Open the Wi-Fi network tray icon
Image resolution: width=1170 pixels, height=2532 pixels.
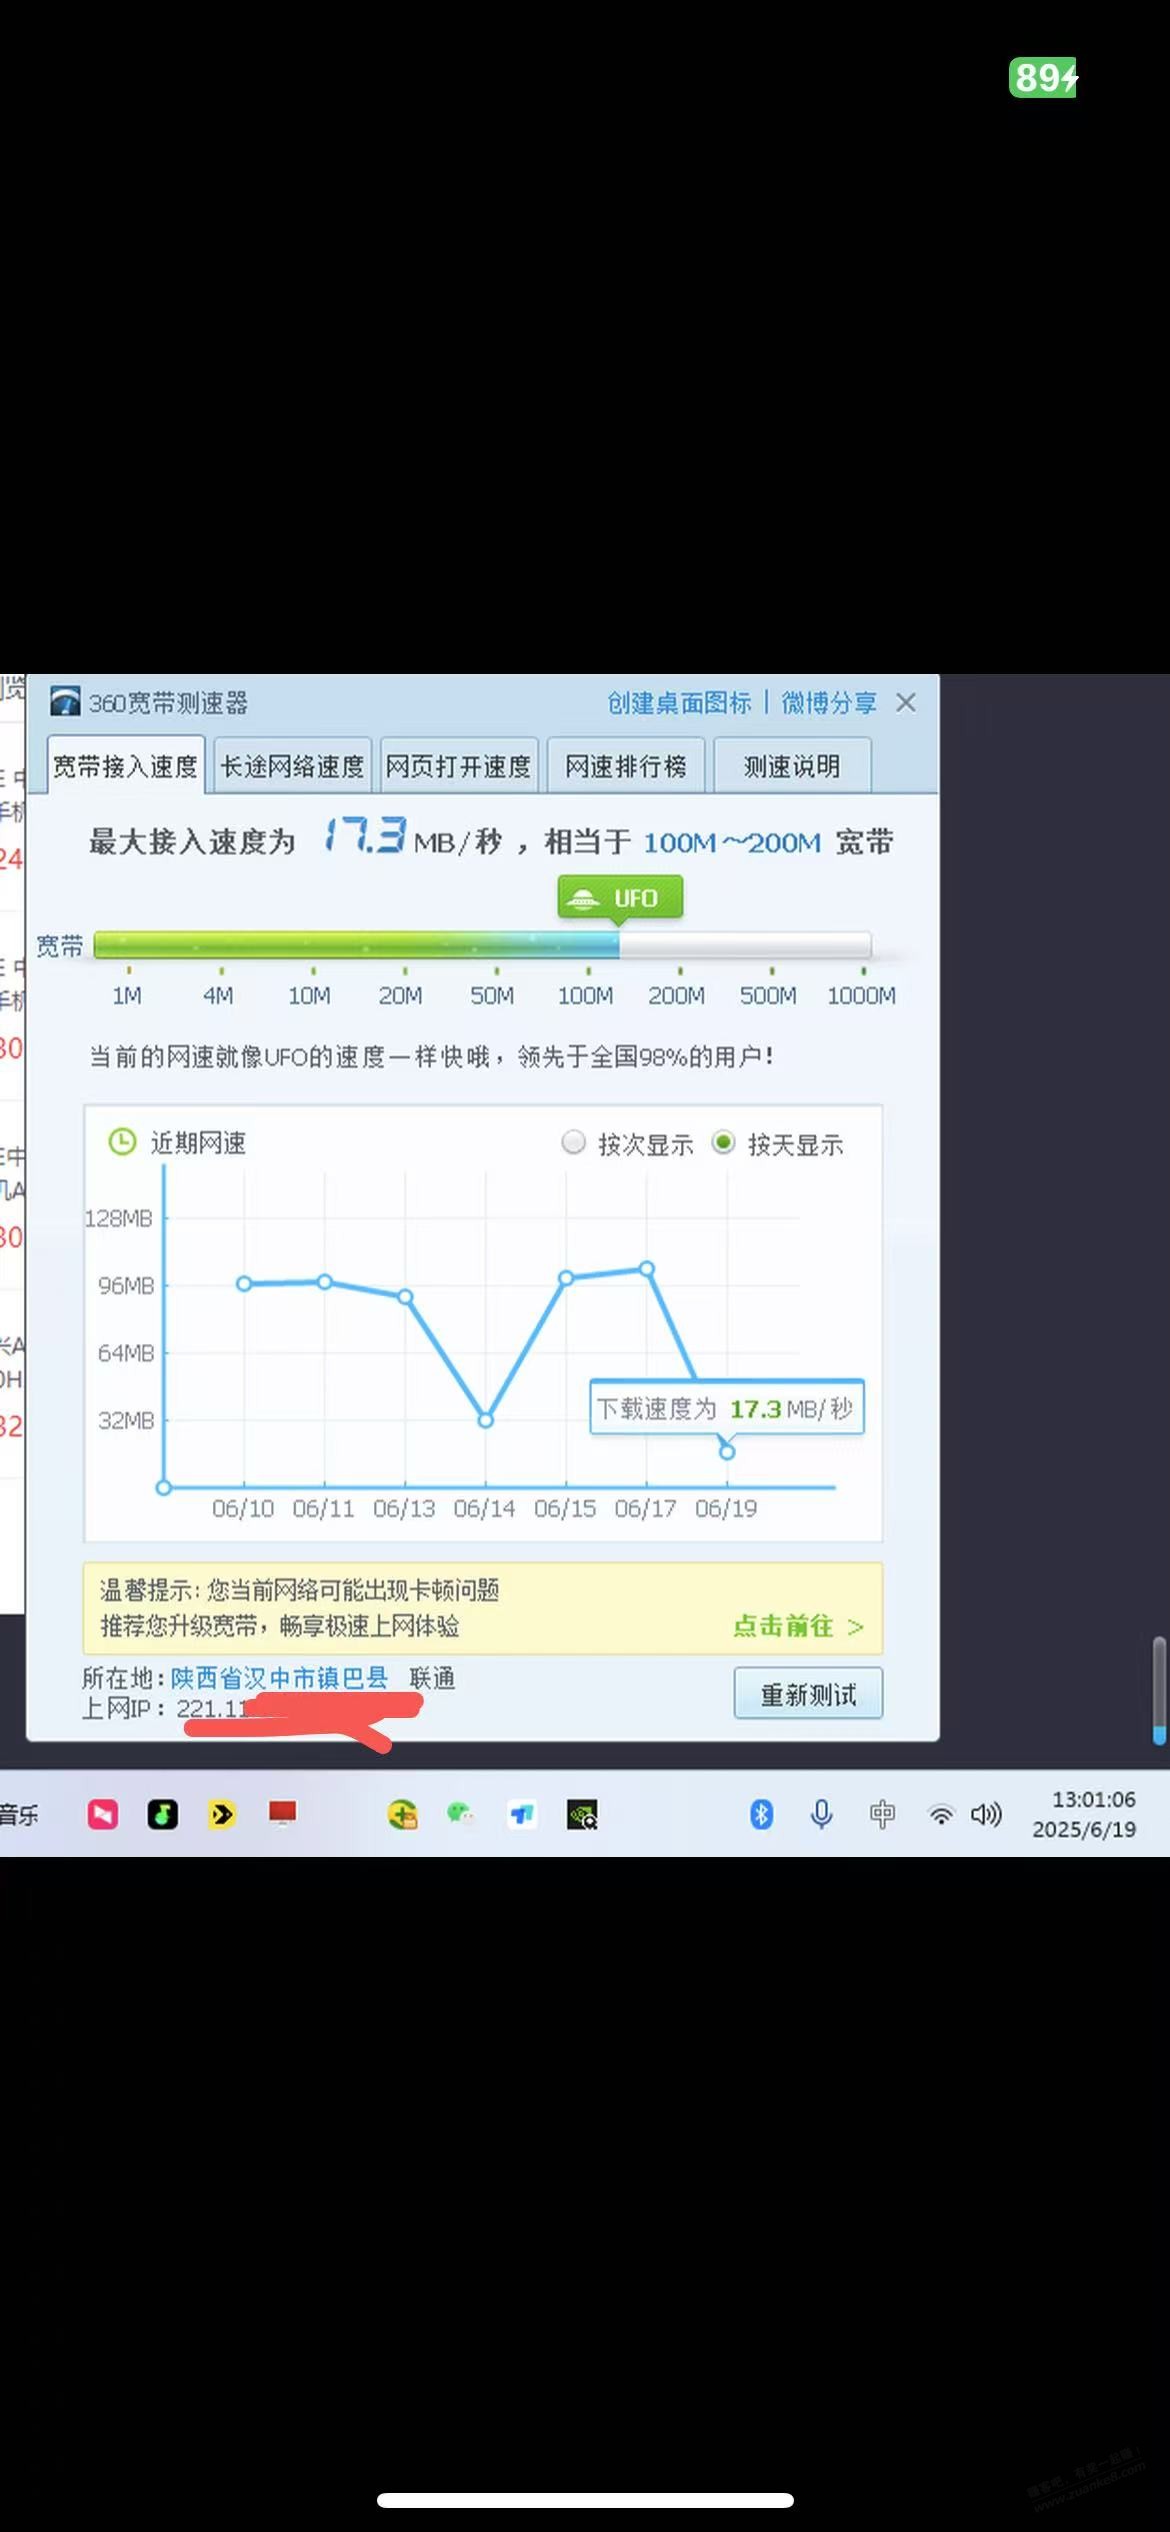pos(941,1815)
